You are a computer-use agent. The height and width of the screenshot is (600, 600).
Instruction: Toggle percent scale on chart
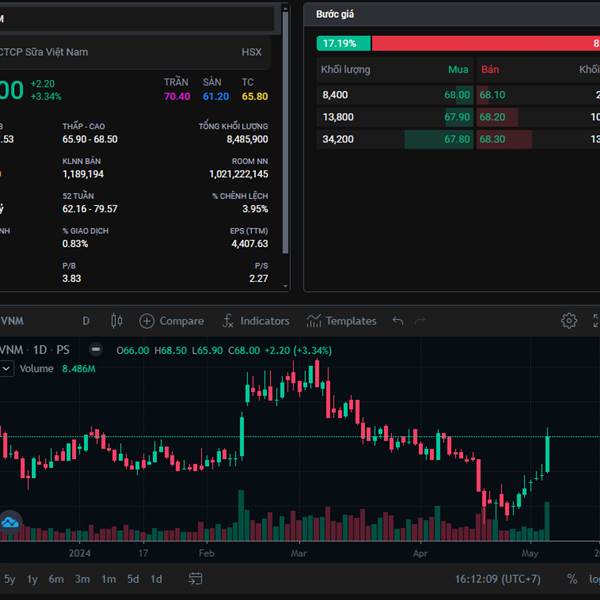pyautogui.click(x=572, y=579)
